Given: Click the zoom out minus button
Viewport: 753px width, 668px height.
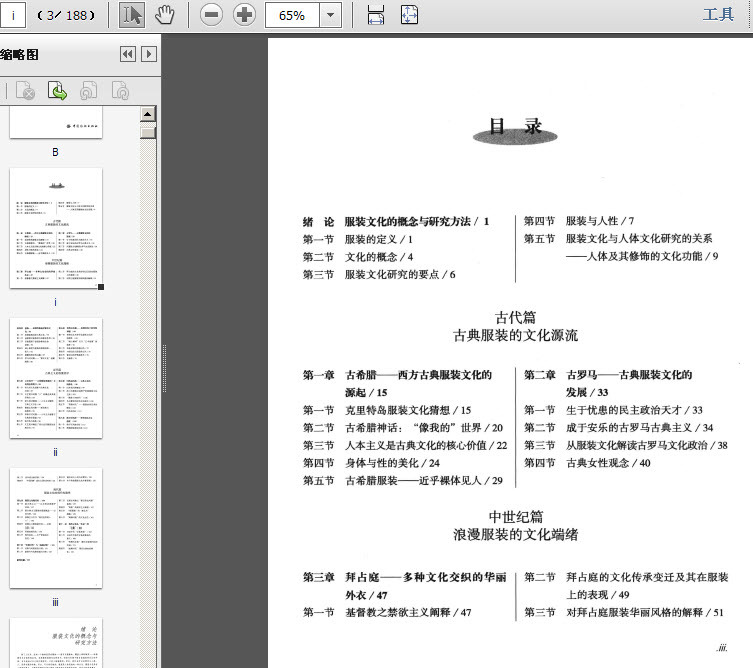Looking at the screenshot, I should [211, 15].
